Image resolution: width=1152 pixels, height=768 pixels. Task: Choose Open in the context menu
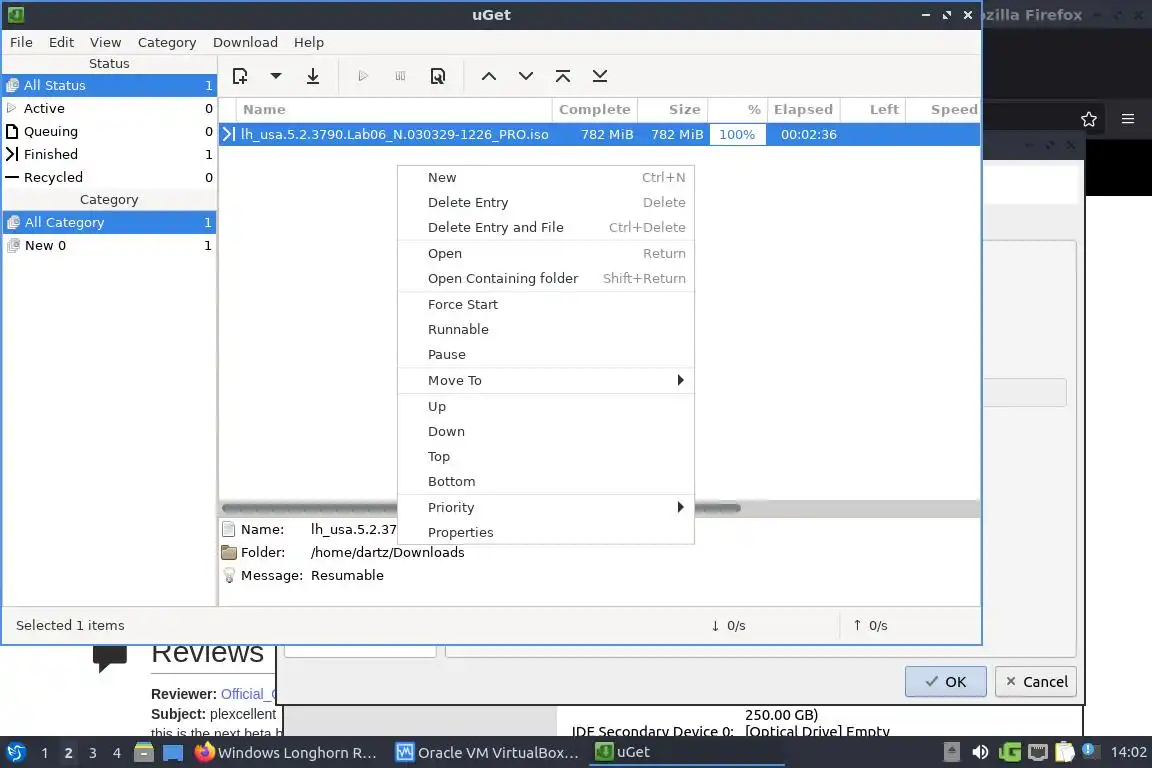[x=546, y=253]
